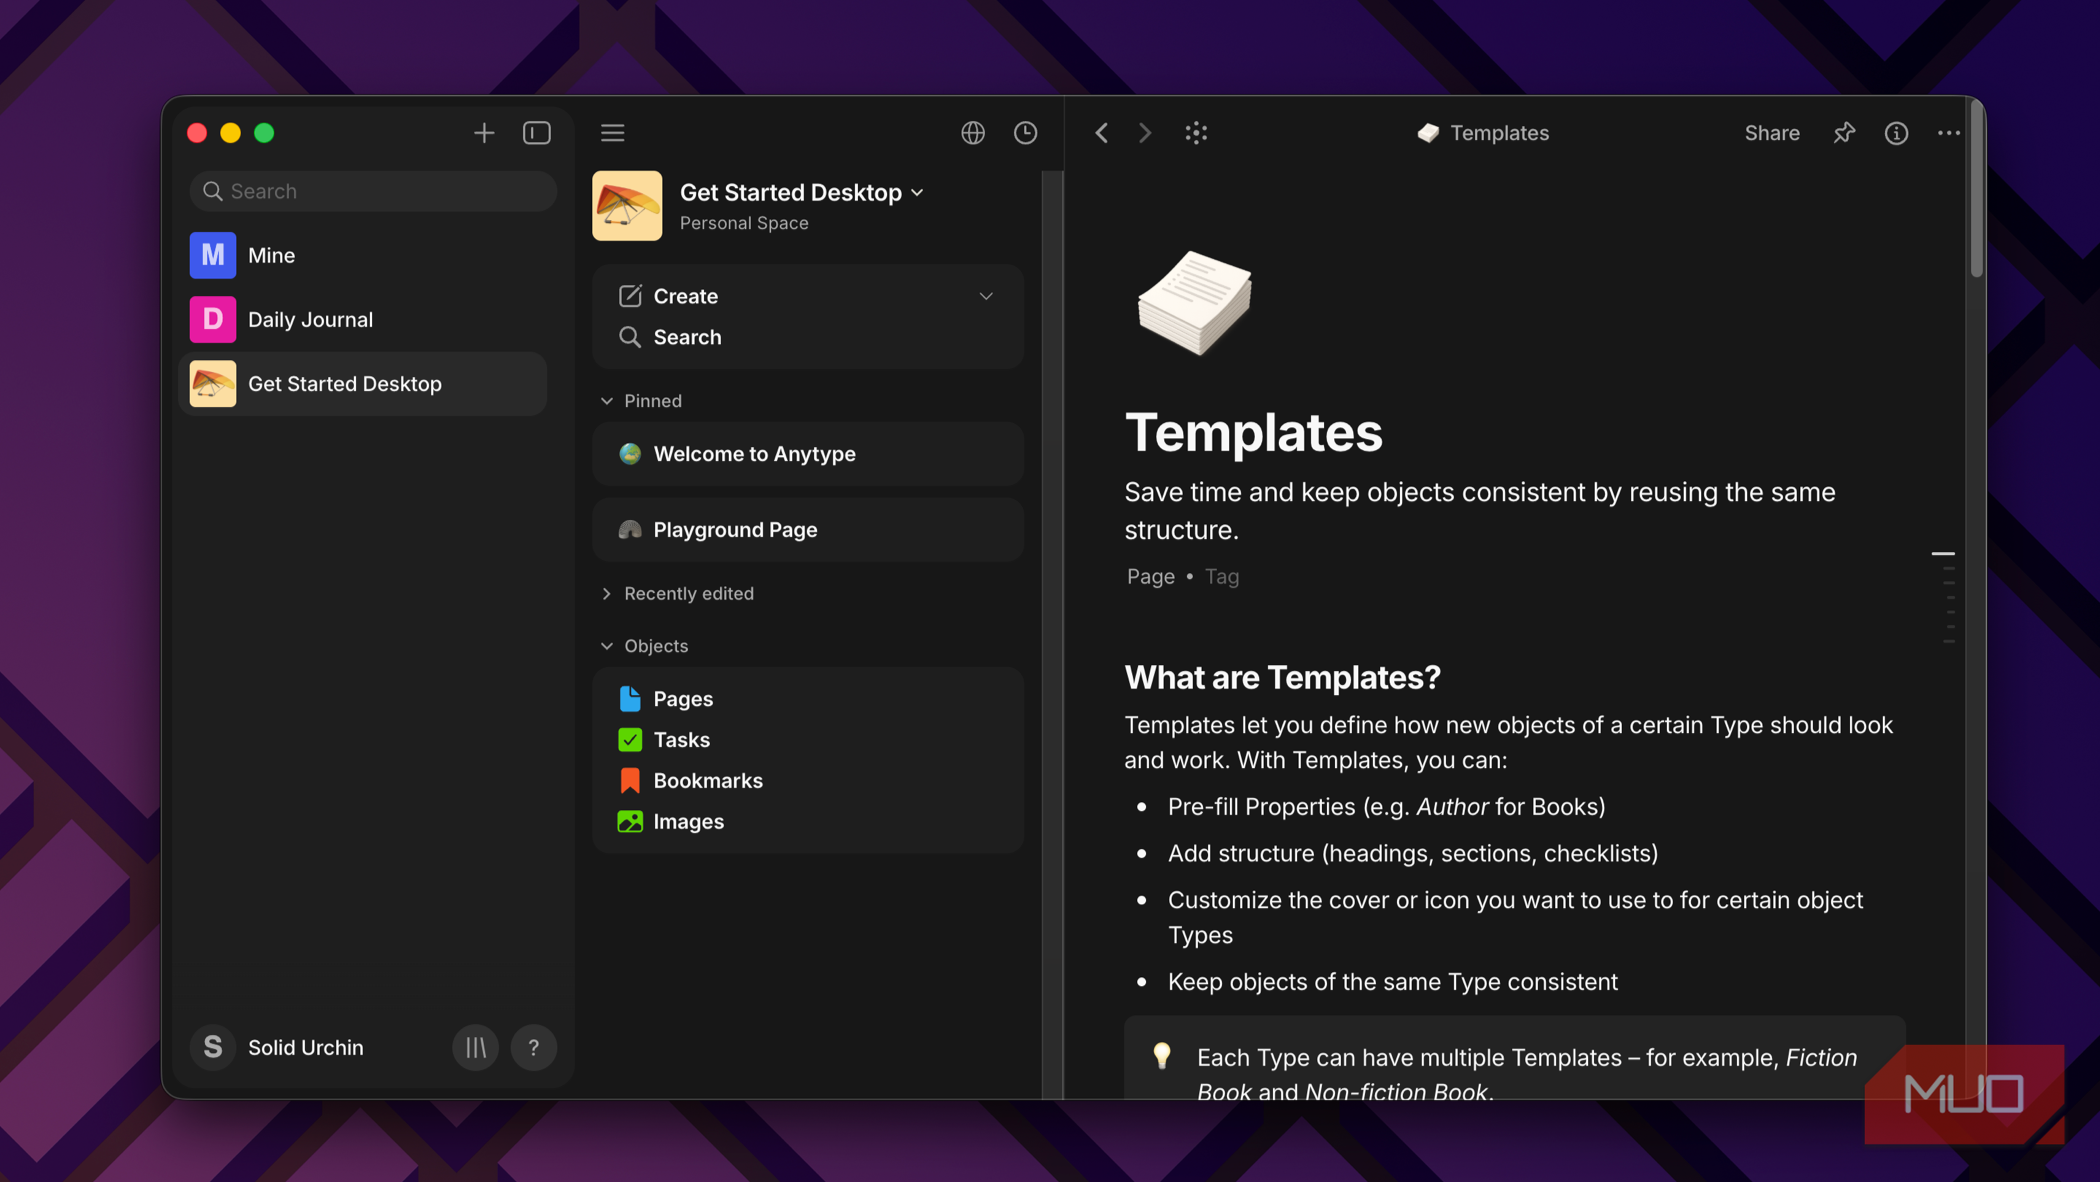Expand the Recently edited section
The height and width of the screenshot is (1182, 2100).
click(x=677, y=594)
